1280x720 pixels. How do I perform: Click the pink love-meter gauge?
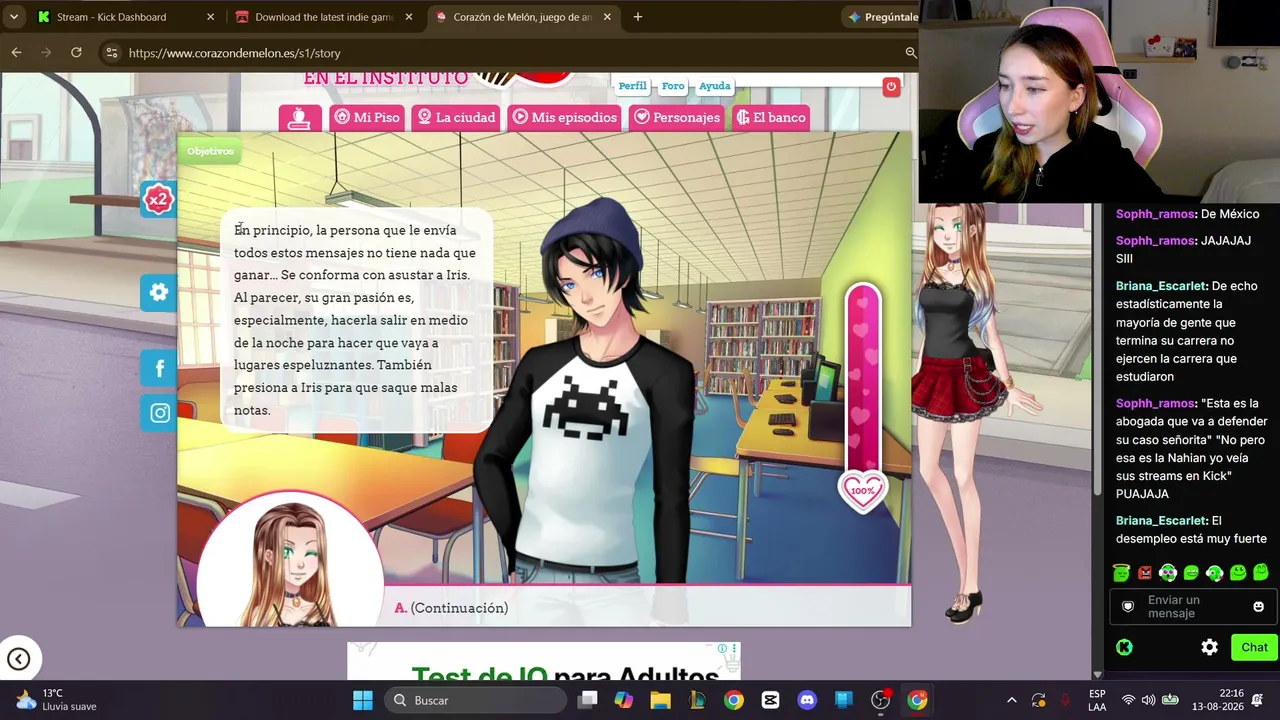coord(863,378)
